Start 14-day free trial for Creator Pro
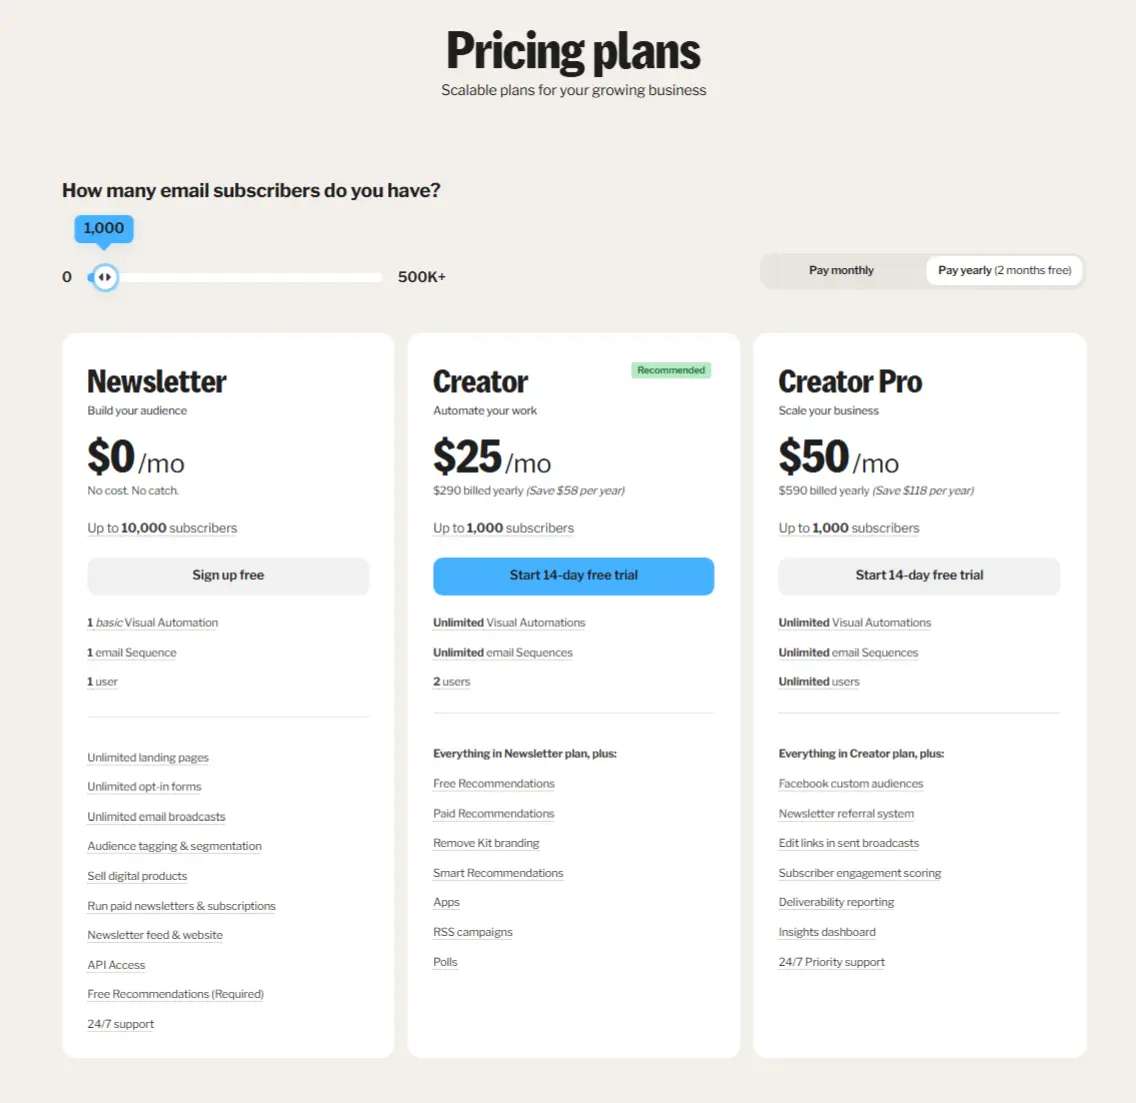Image resolution: width=1136 pixels, height=1103 pixels. (918, 576)
